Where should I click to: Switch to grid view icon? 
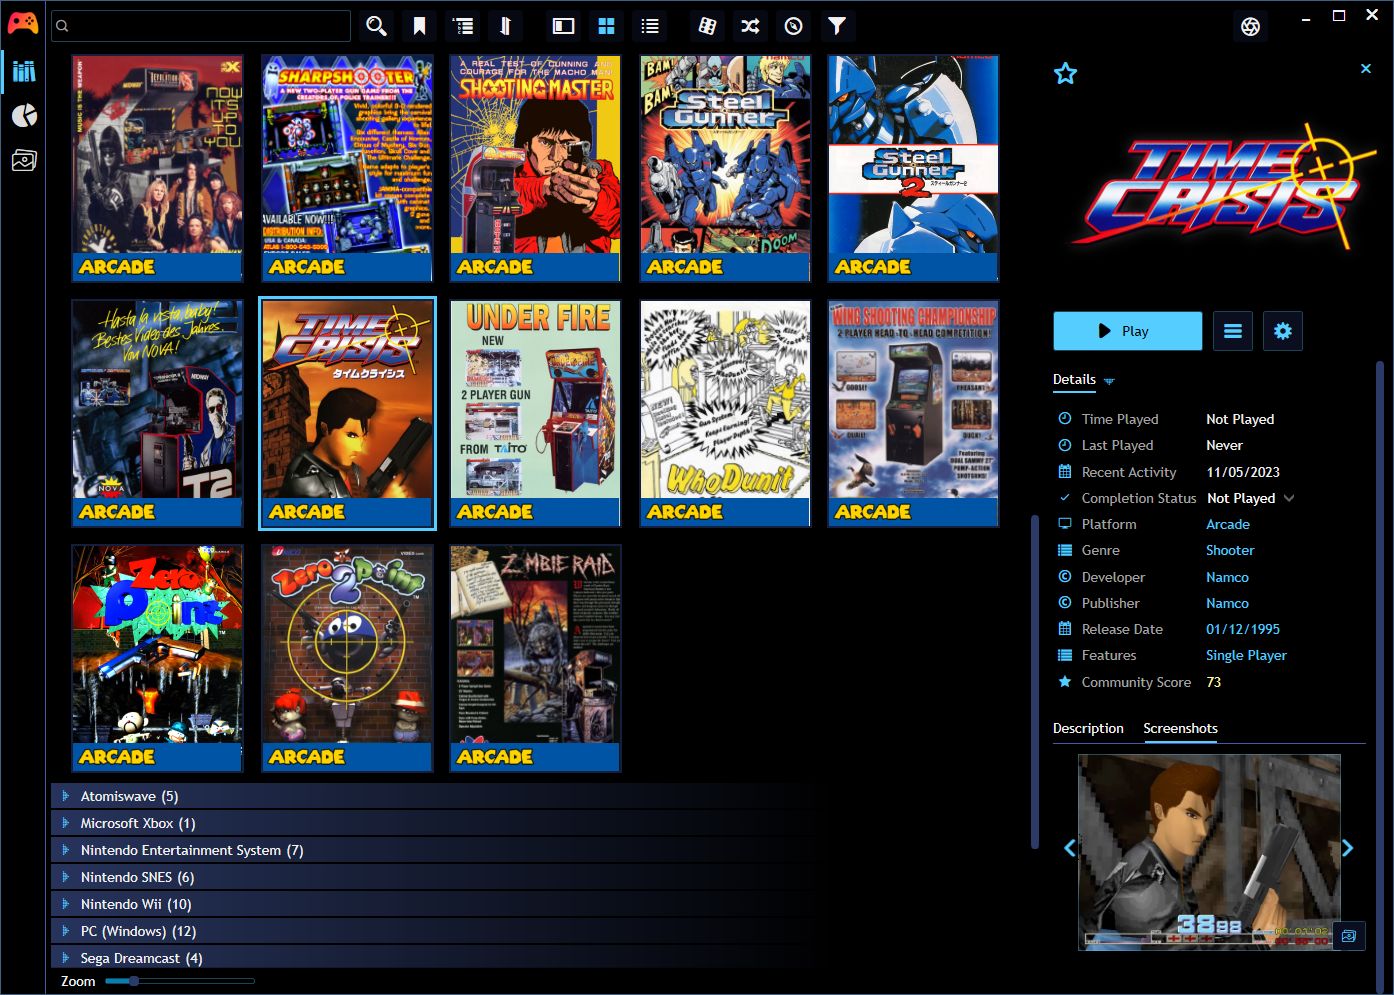click(607, 26)
